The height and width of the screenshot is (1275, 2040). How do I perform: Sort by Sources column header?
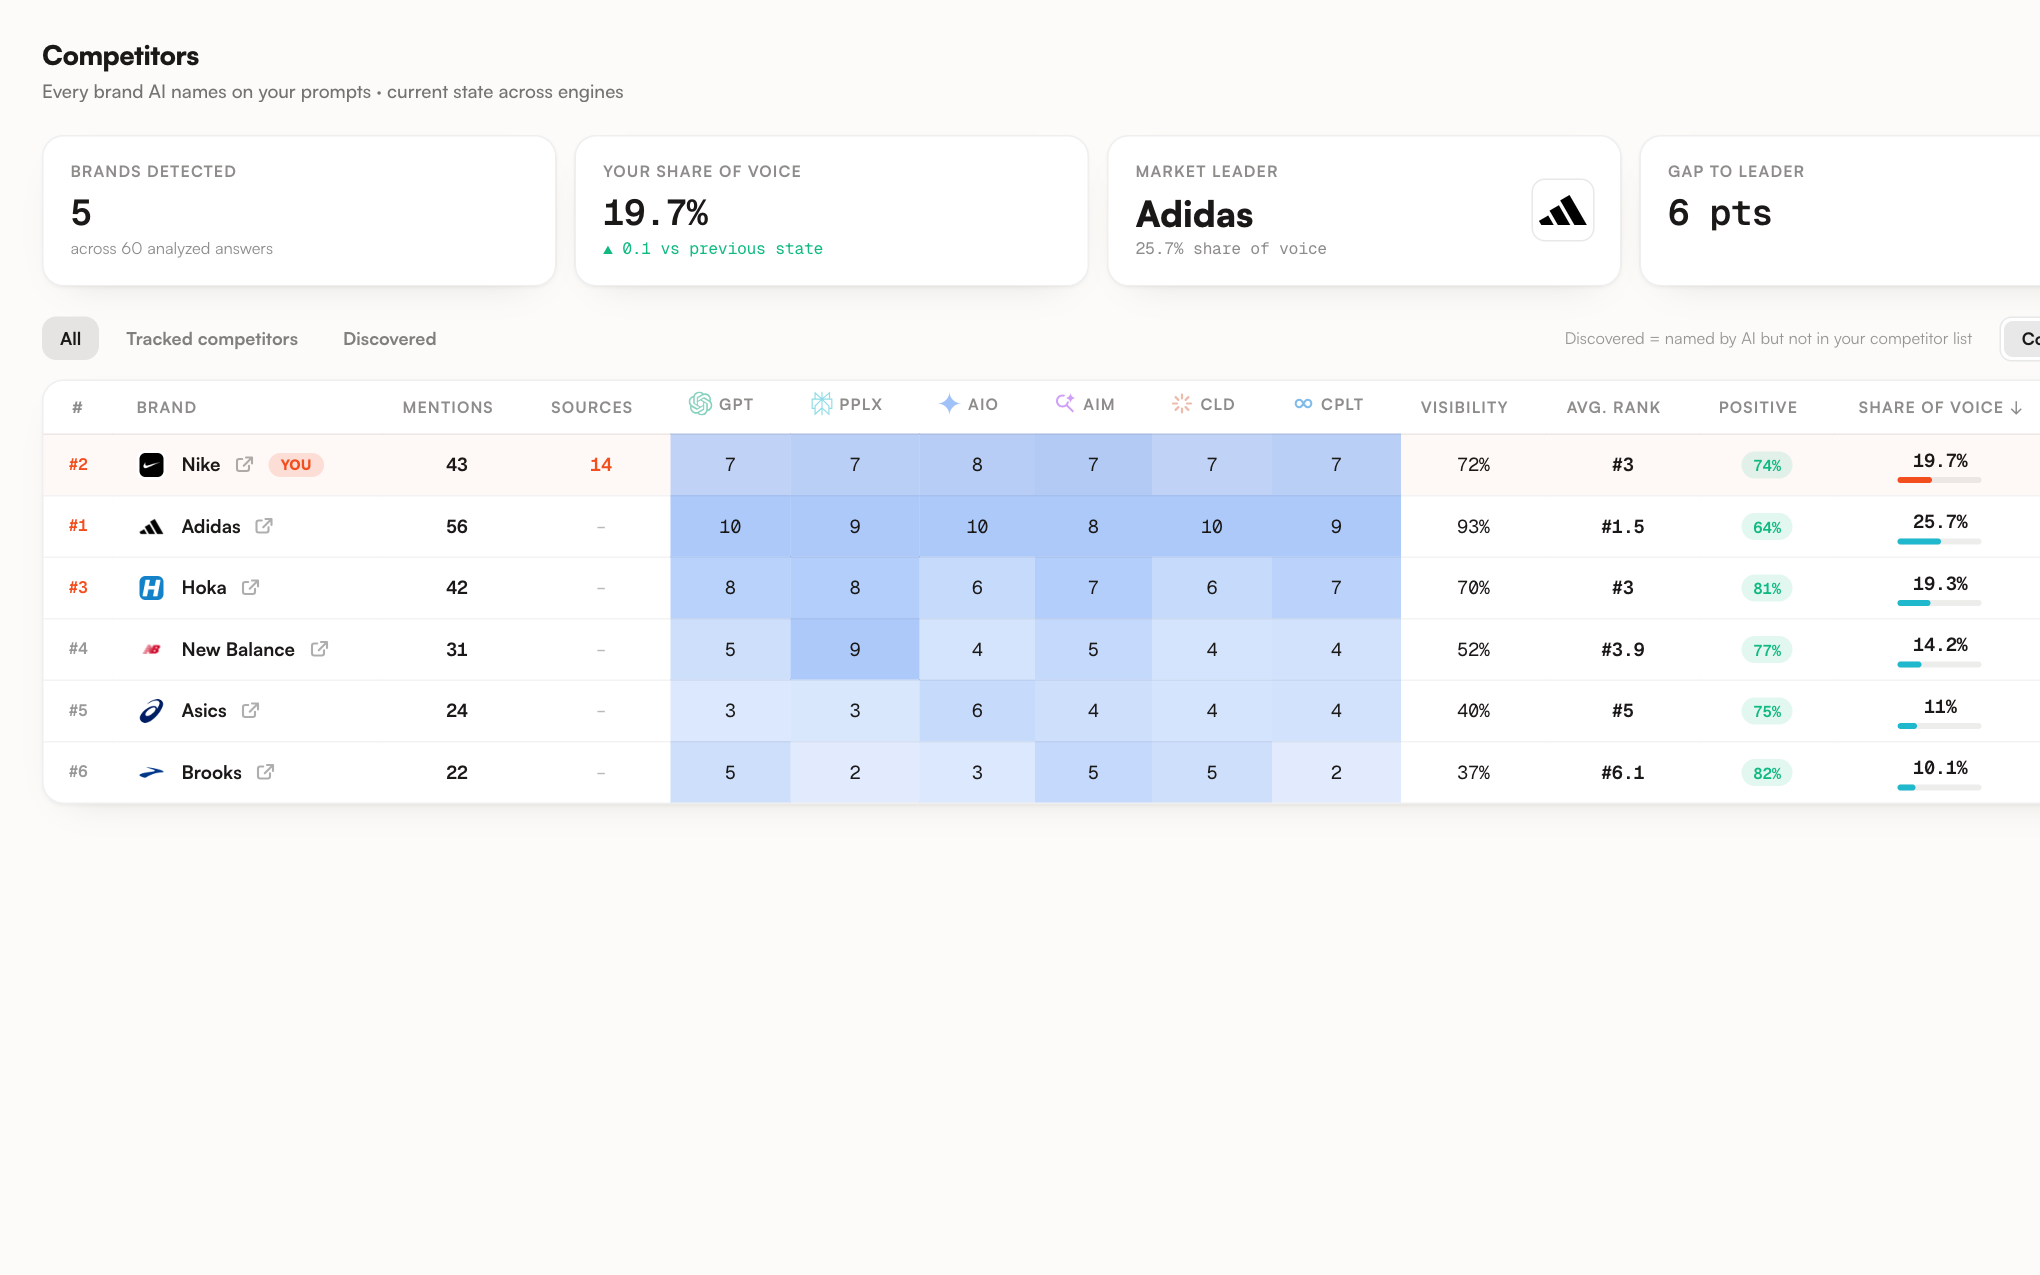pyautogui.click(x=591, y=407)
